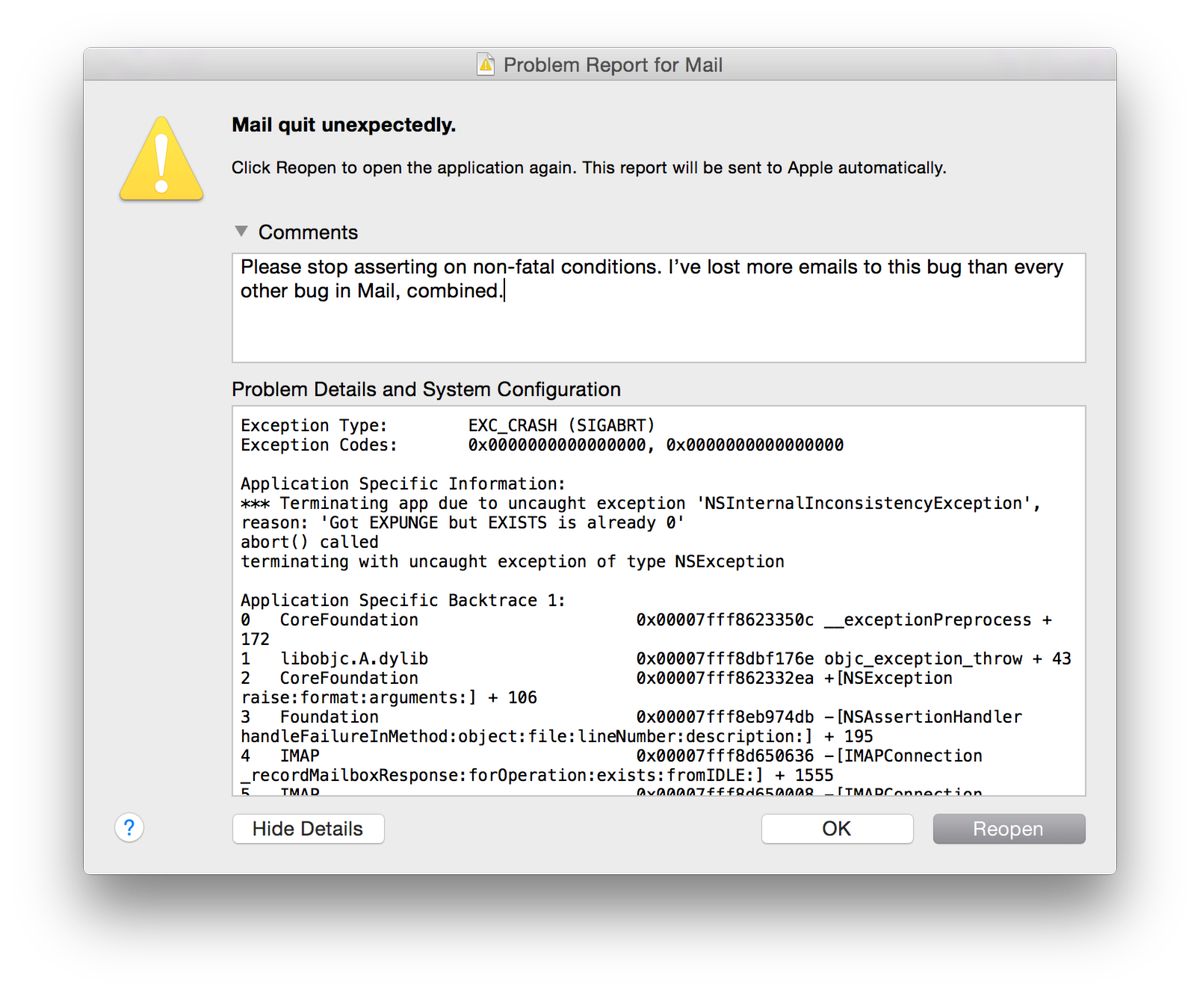Click the 'EXC_CRASH (SIGABRT)' value
Viewport: 1200px width, 994px height.
point(562,425)
